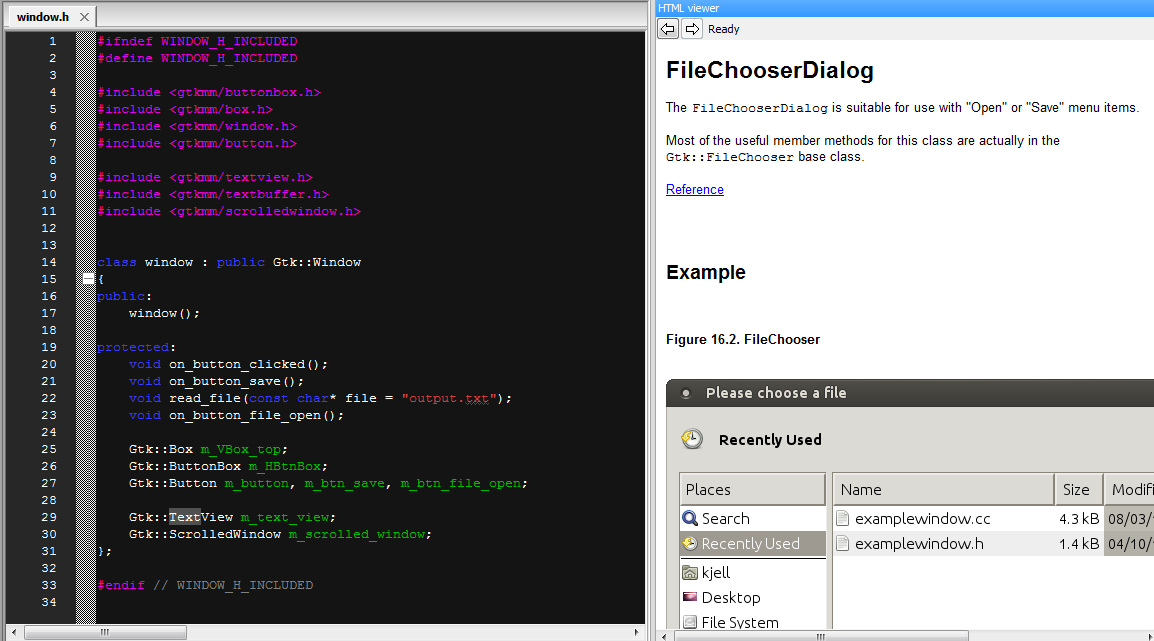Click the examplewindow.cc file icon
Image resolution: width=1154 pixels, height=641 pixels.
click(843, 518)
